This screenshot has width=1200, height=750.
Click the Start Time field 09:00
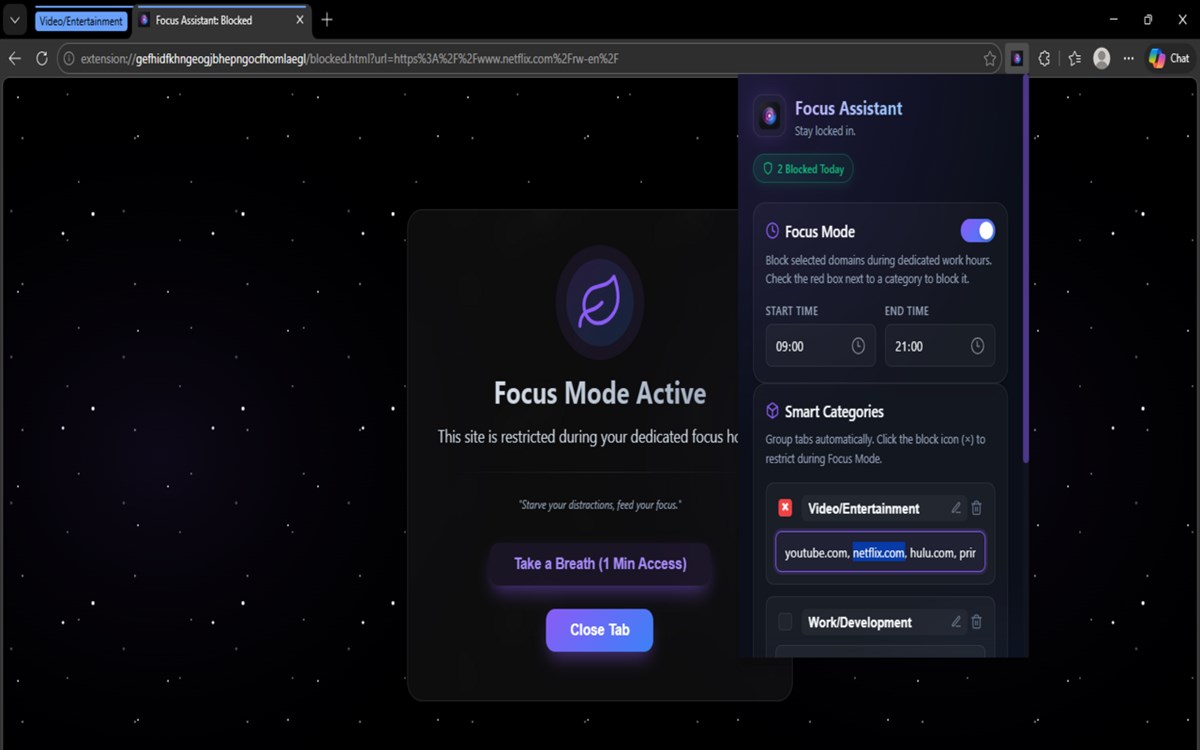(820, 346)
